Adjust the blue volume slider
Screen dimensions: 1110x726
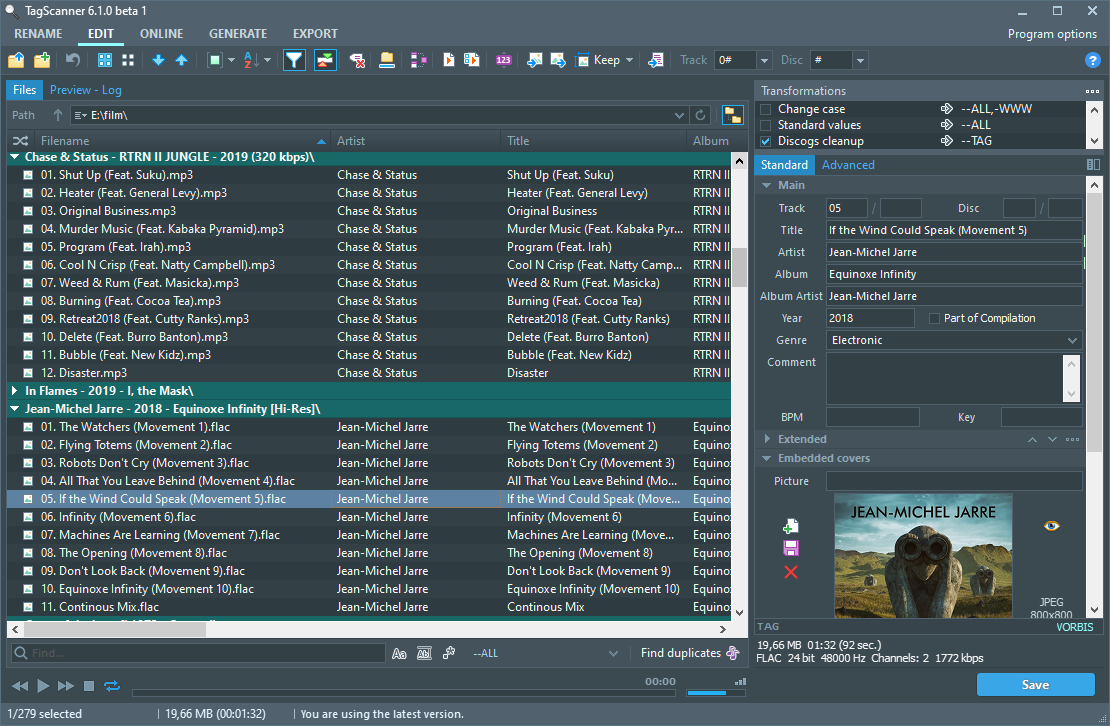[x=716, y=693]
